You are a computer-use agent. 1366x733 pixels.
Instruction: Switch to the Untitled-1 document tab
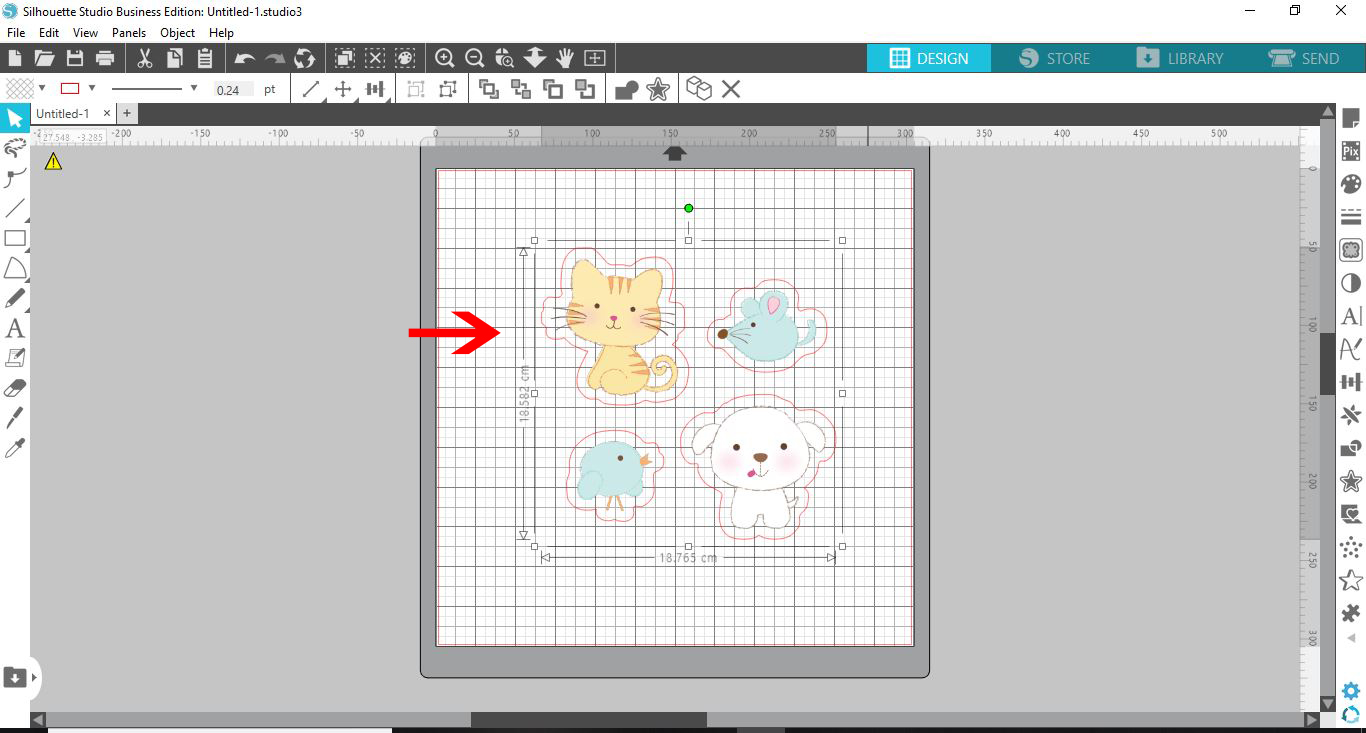click(63, 114)
